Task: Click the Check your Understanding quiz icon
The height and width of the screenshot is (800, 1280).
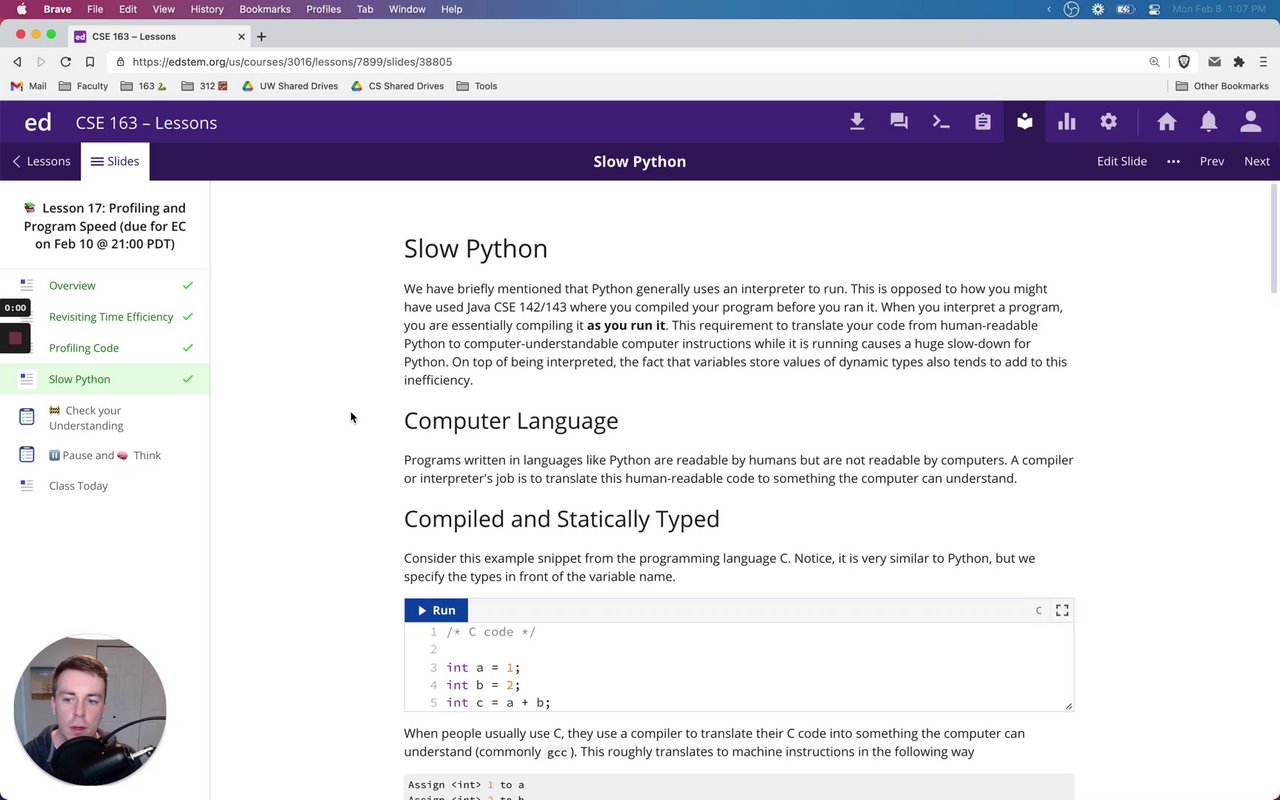Action: 27,417
